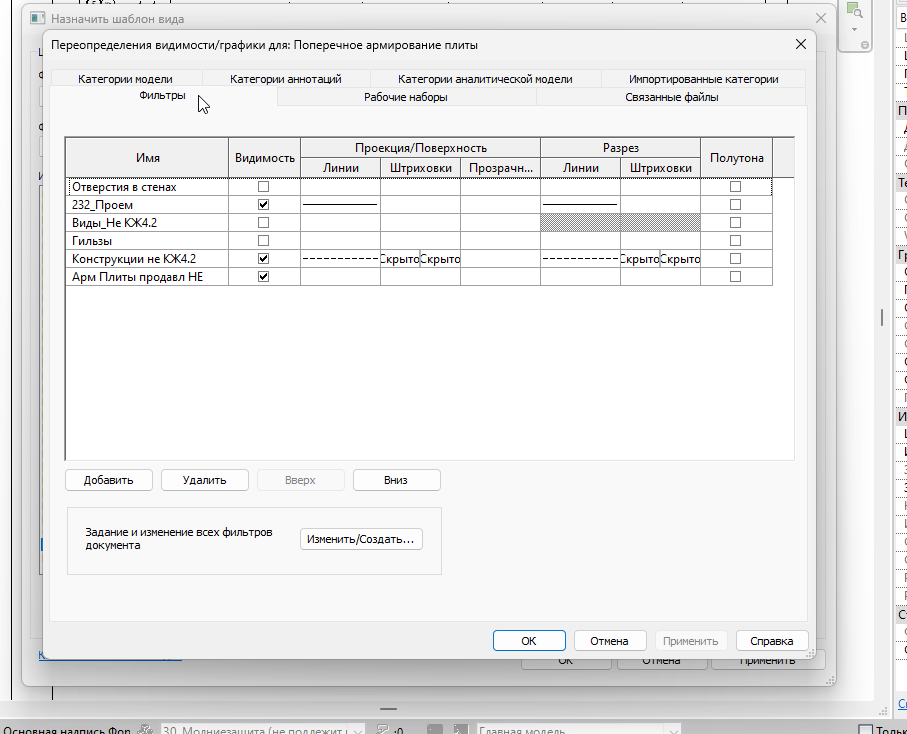Click the Добавить button

(109, 480)
